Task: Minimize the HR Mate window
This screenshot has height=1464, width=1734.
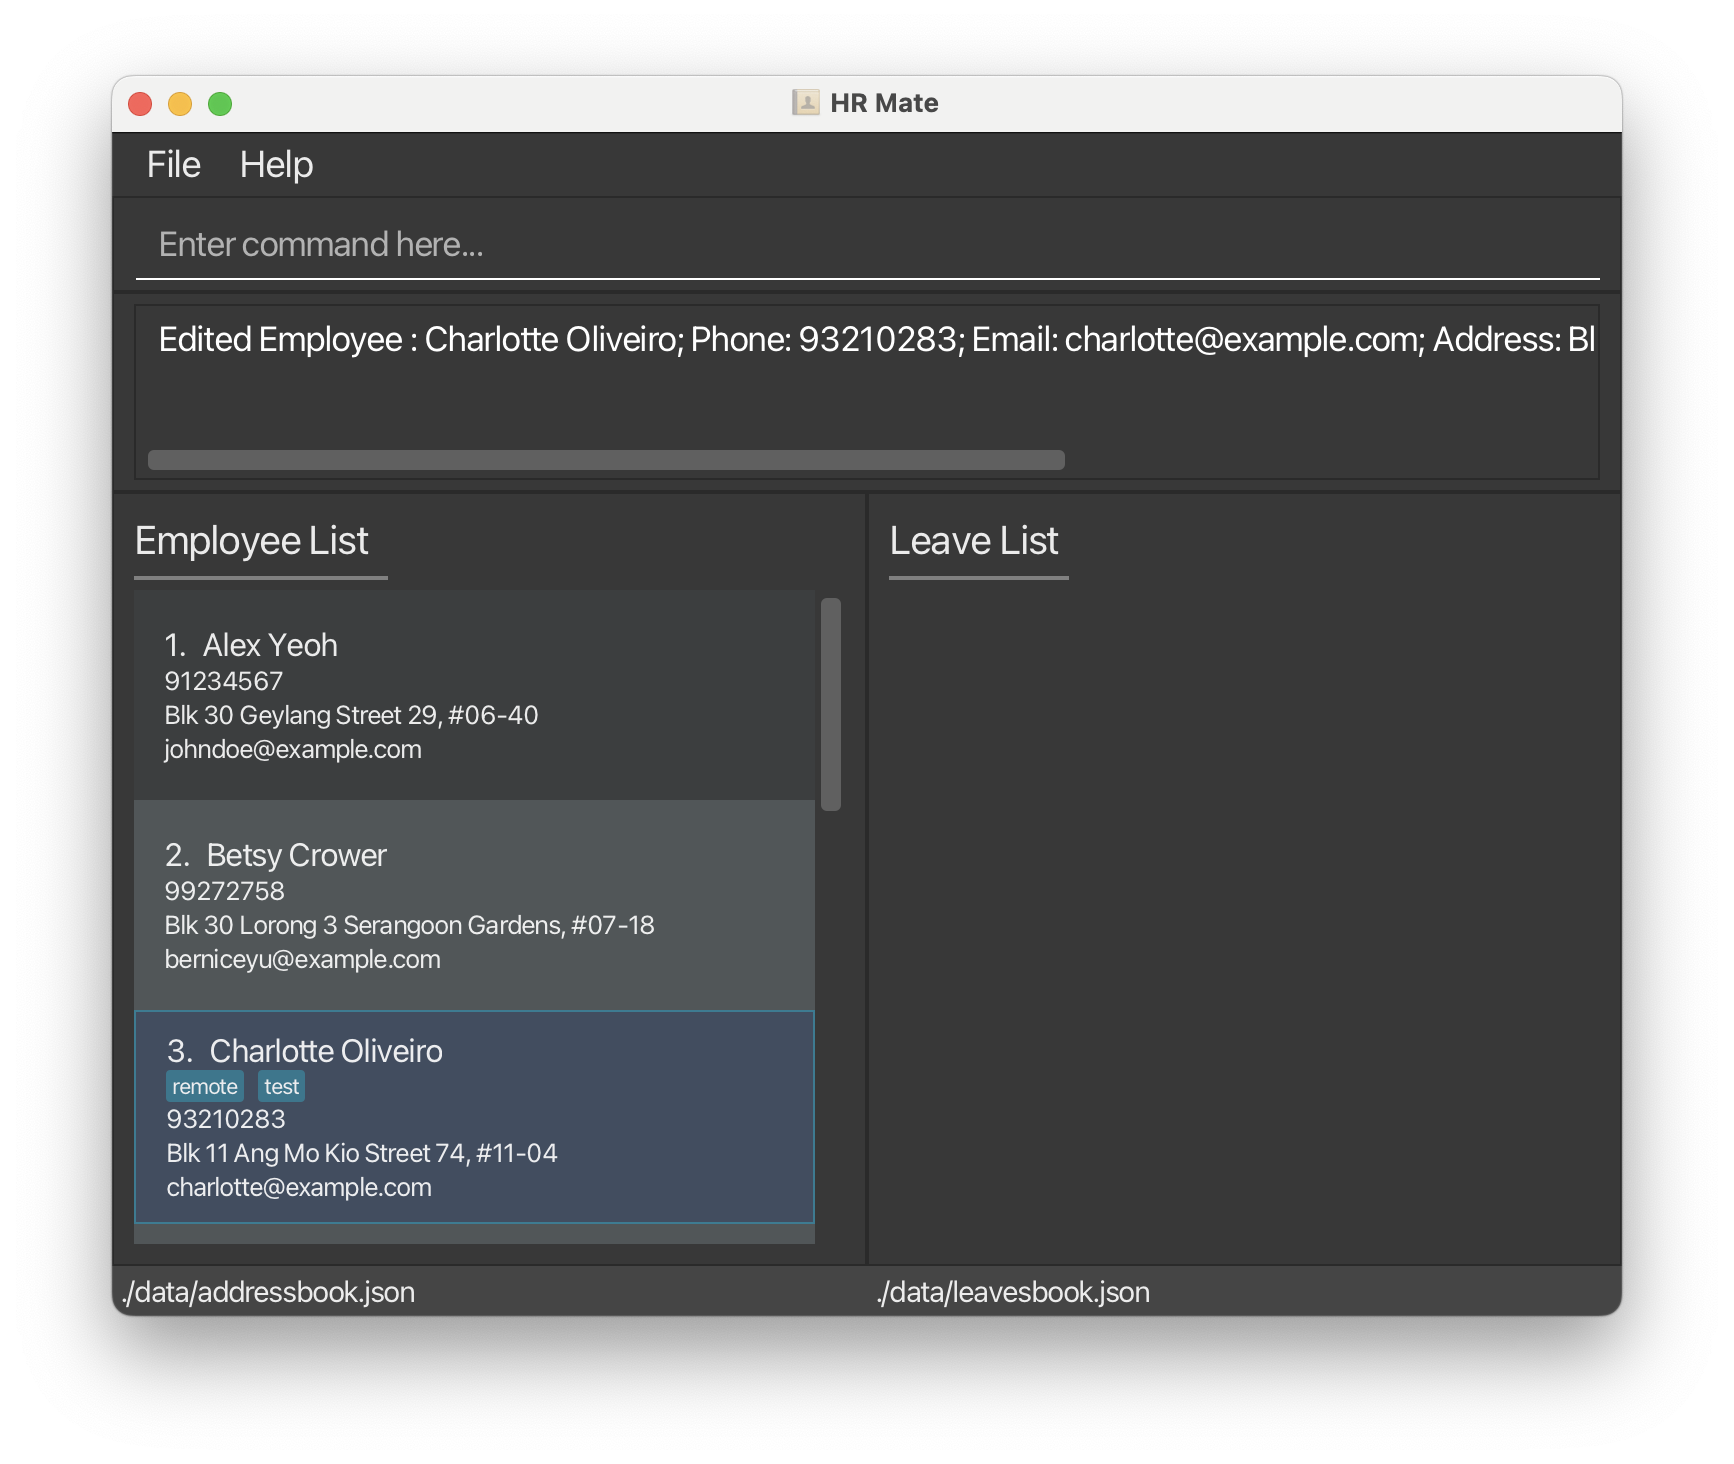Action: click(x=180, y=104)
